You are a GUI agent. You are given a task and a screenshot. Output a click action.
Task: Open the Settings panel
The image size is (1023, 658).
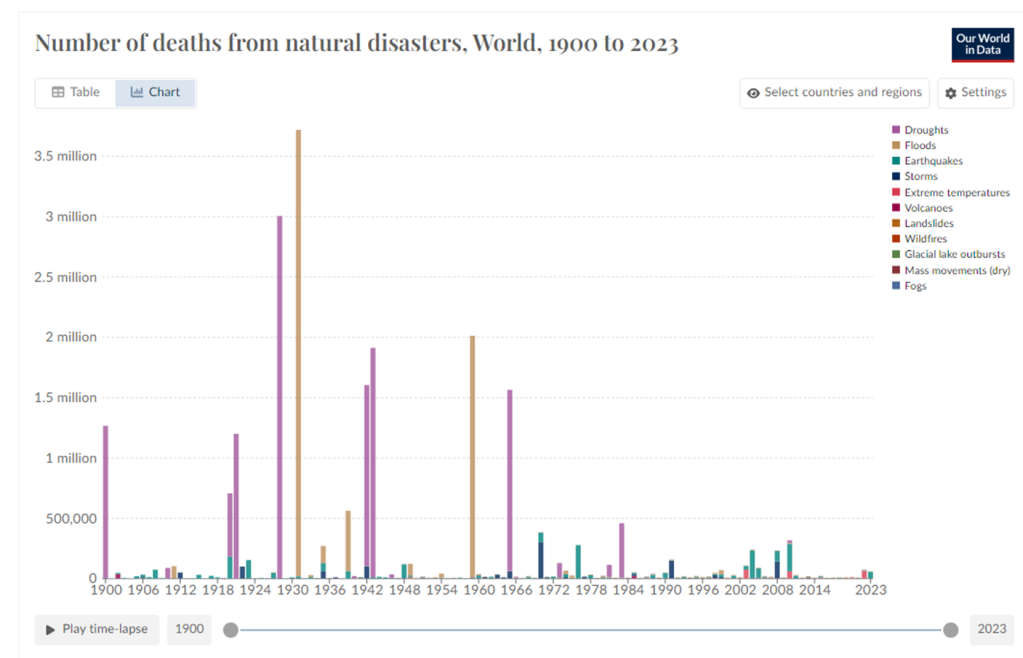[x=975, y=93]
